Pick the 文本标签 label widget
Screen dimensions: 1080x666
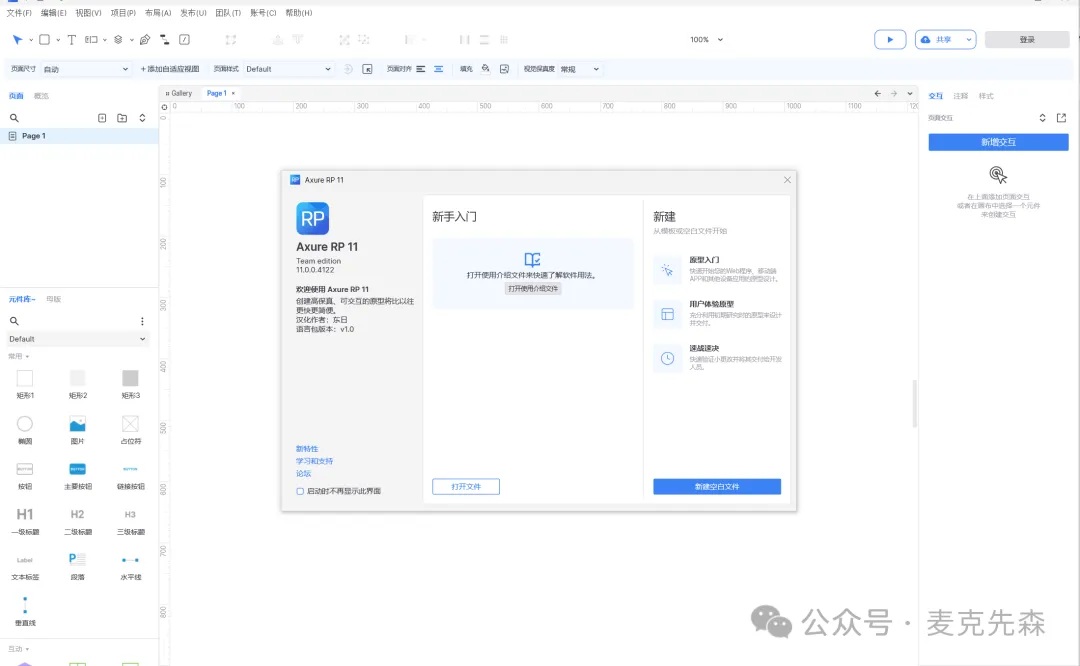(x=25, y=566)
